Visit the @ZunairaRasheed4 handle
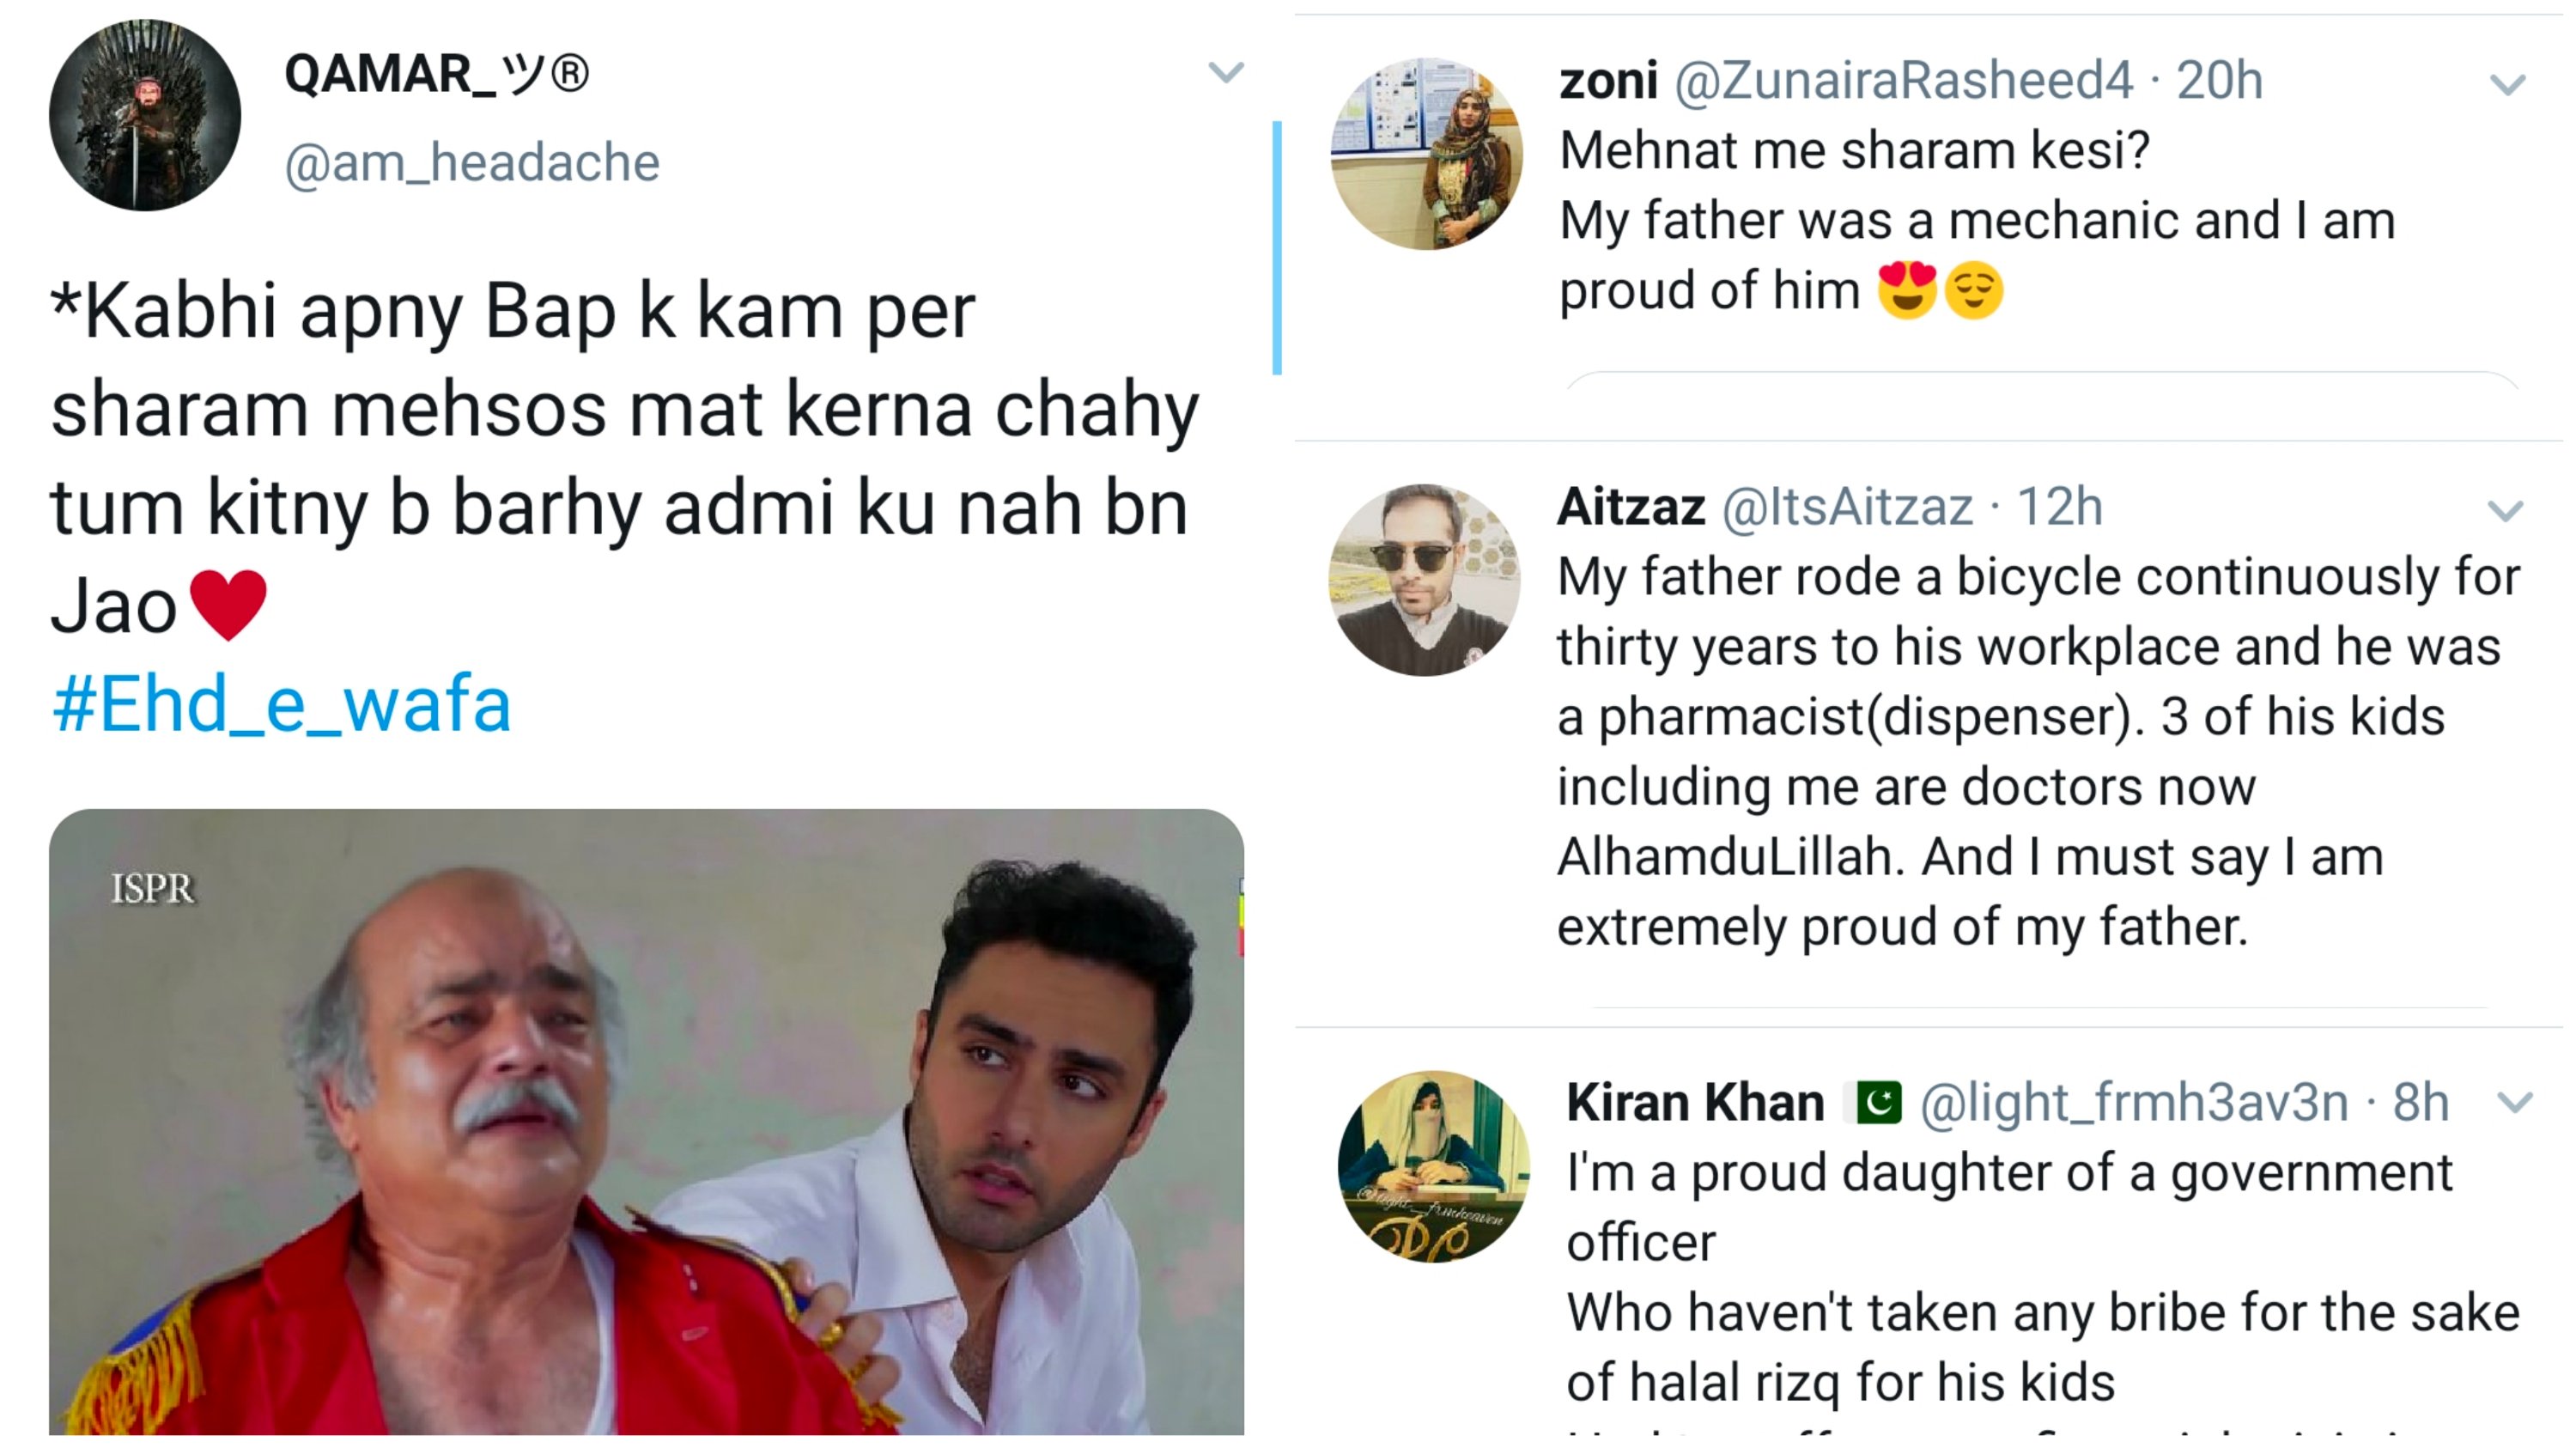This screenshot has width=2576, height=1448. (1904, 80)
